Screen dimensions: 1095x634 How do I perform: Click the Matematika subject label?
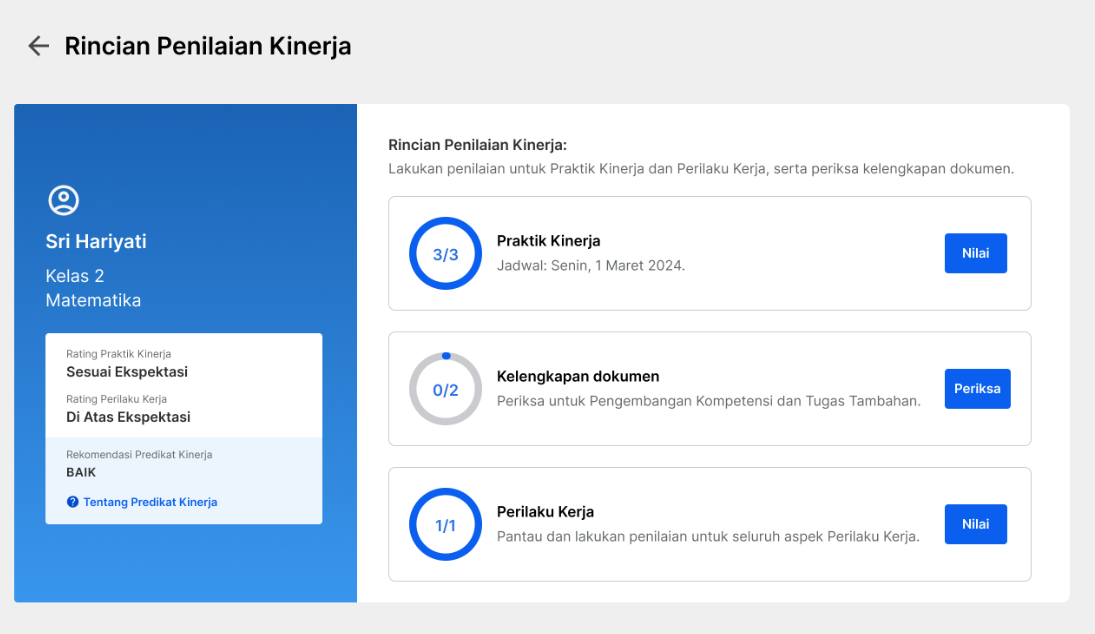pyautogui.click(x=93, y=301)
